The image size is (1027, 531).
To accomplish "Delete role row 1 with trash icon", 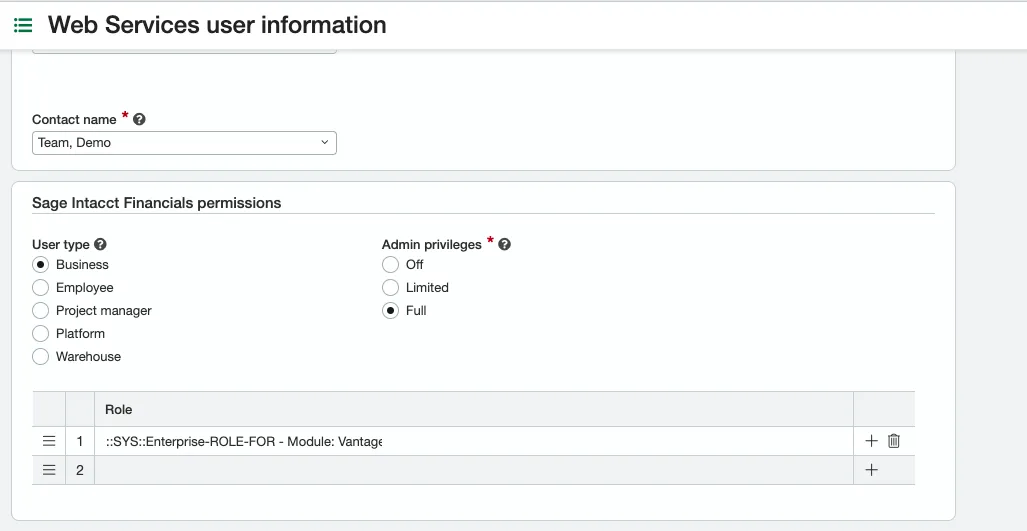I will click(893, 441).
